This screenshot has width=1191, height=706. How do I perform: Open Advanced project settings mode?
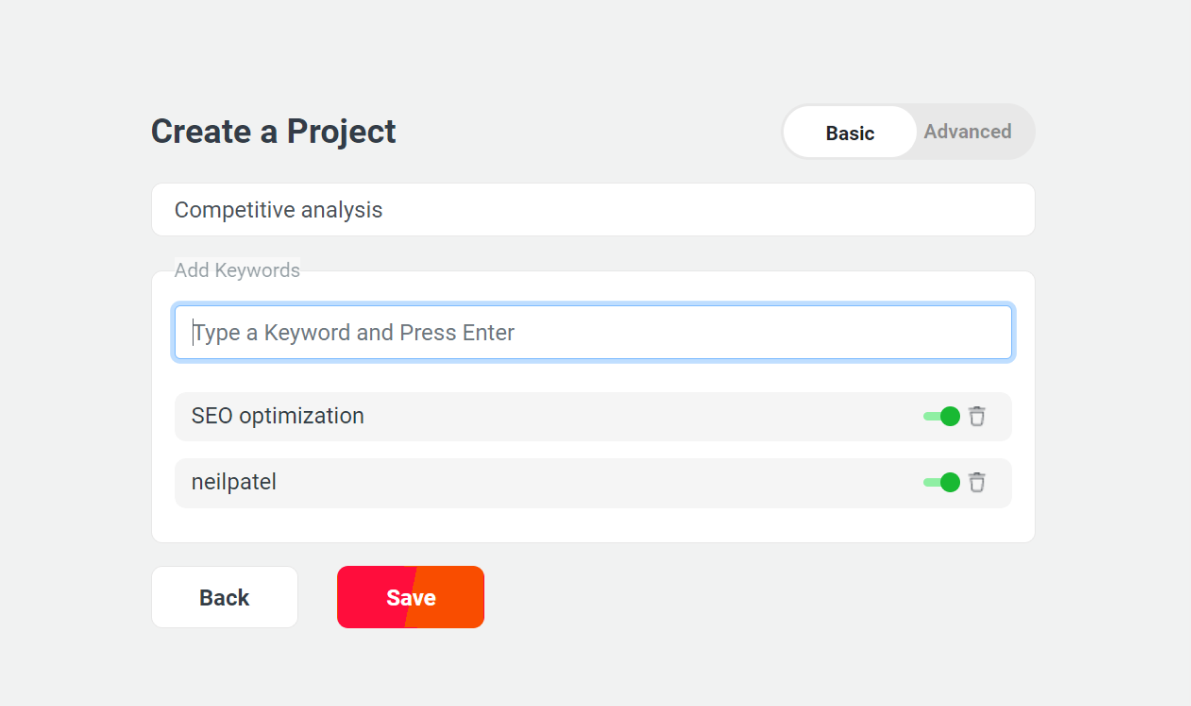[967, 131]
